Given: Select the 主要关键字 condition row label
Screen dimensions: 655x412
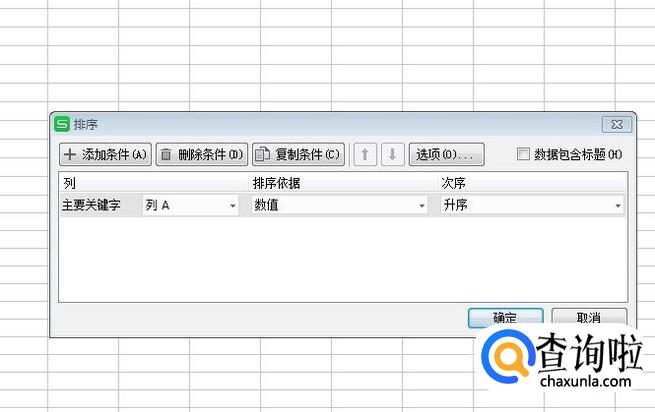Looking at the screenshot, I should tap(98, 205).
